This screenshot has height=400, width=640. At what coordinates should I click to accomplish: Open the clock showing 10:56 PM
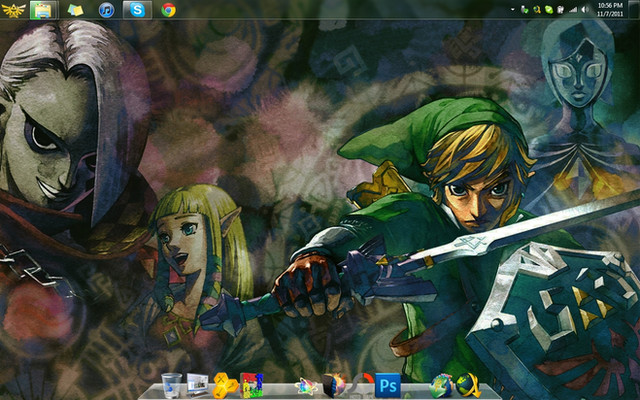click(610, 9)
